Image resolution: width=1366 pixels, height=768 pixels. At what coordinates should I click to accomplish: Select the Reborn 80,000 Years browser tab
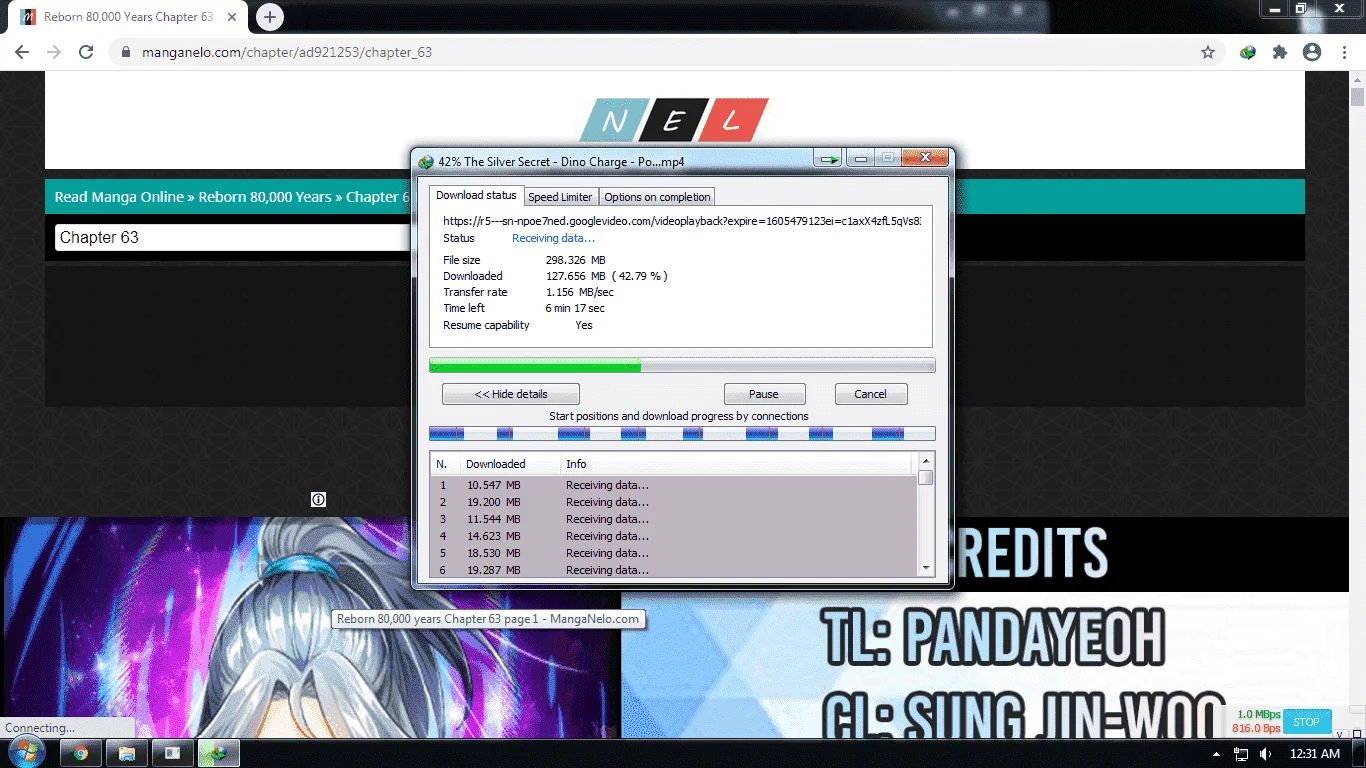128,17
